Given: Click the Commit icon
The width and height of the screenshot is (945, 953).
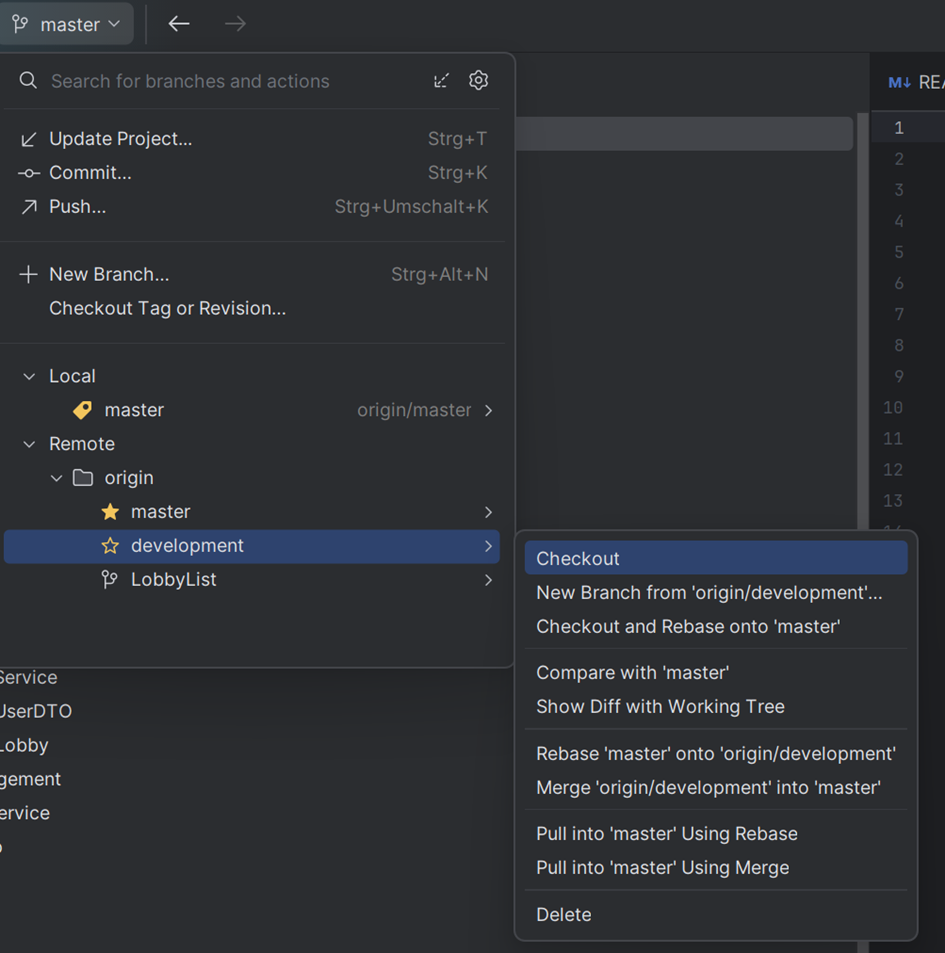Looking at the screenshot, I should (x=28, y=173).
